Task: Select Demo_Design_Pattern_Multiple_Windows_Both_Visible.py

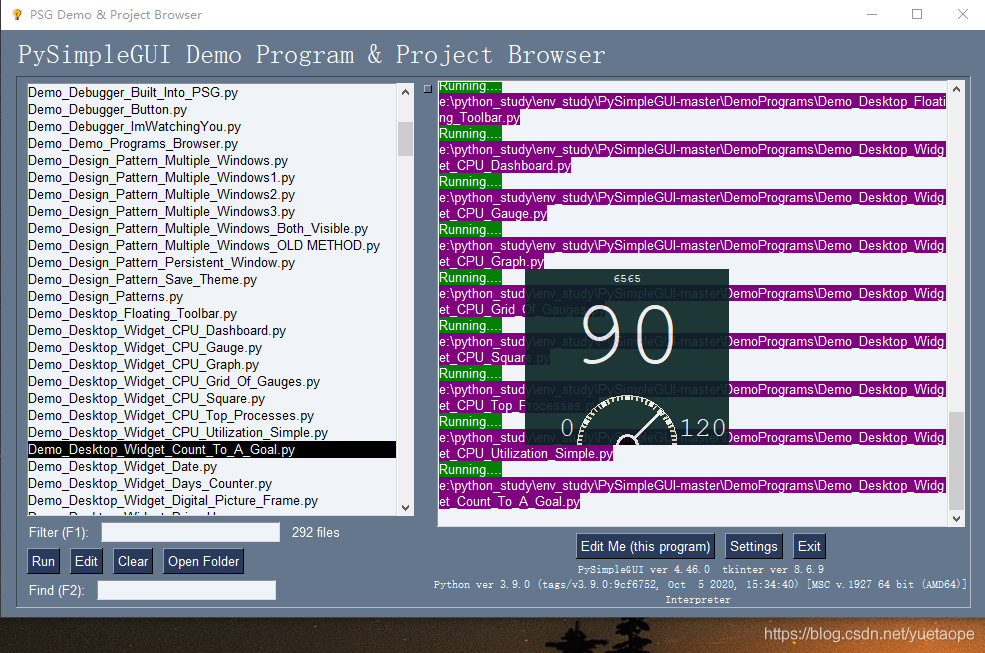Action: click(x=212, y=228)
